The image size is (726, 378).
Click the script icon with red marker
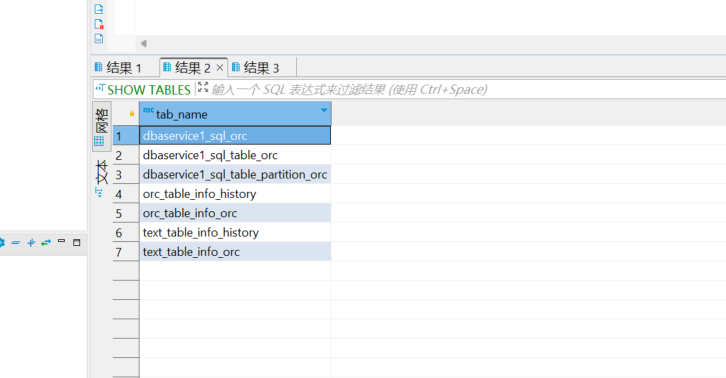99,24
